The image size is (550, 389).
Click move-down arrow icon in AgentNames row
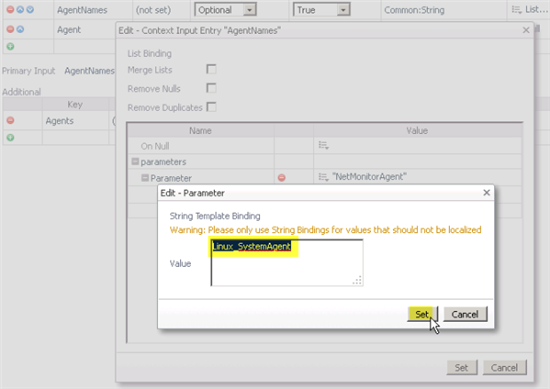tap(30, 9)
